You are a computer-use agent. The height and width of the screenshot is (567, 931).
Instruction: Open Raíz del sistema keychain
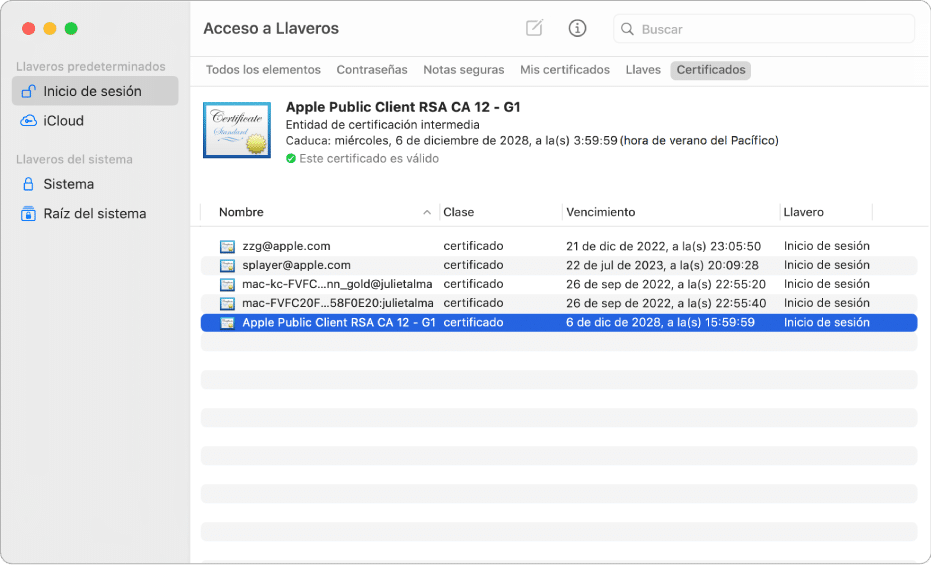(x=95, y=214)
